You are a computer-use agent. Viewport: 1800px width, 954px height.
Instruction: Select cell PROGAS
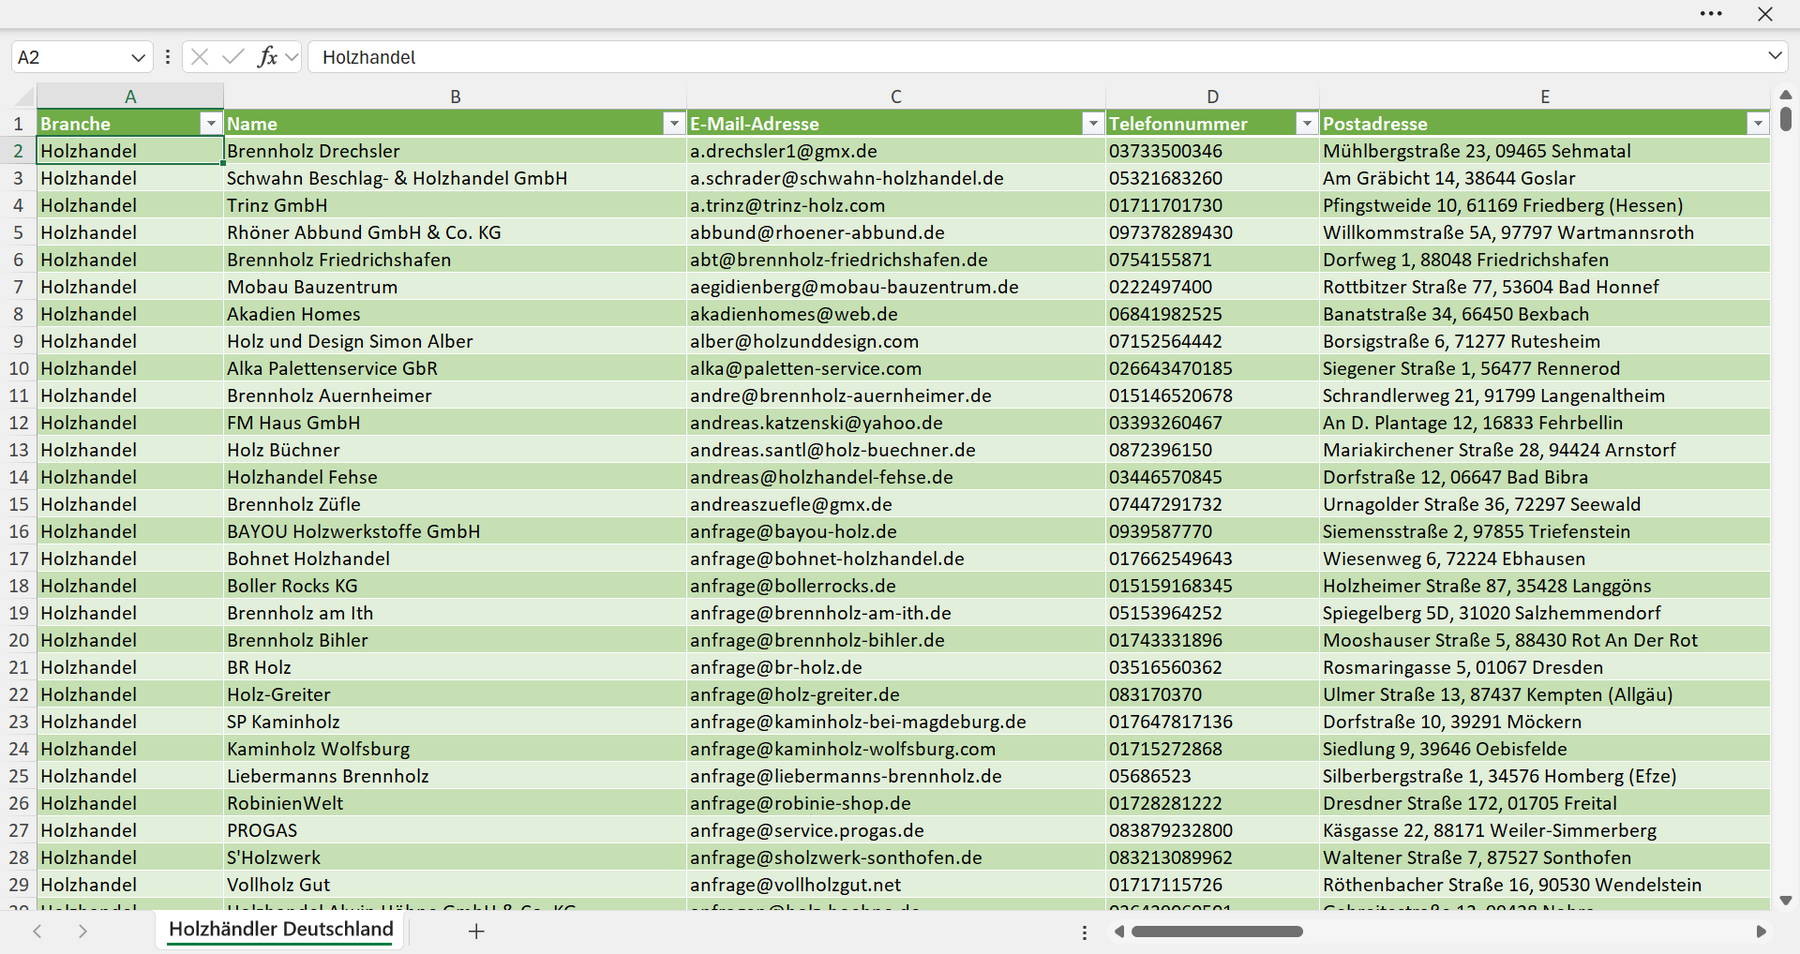coord(455,830)
